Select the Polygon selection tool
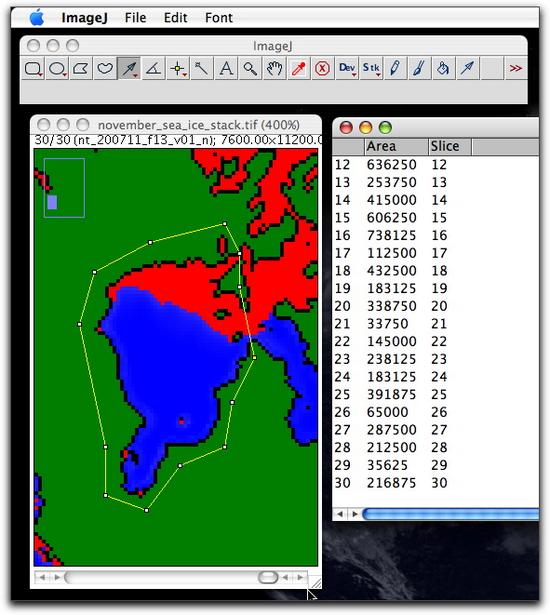The width and height of the screenshot is (550, 615). click(81, 69)
